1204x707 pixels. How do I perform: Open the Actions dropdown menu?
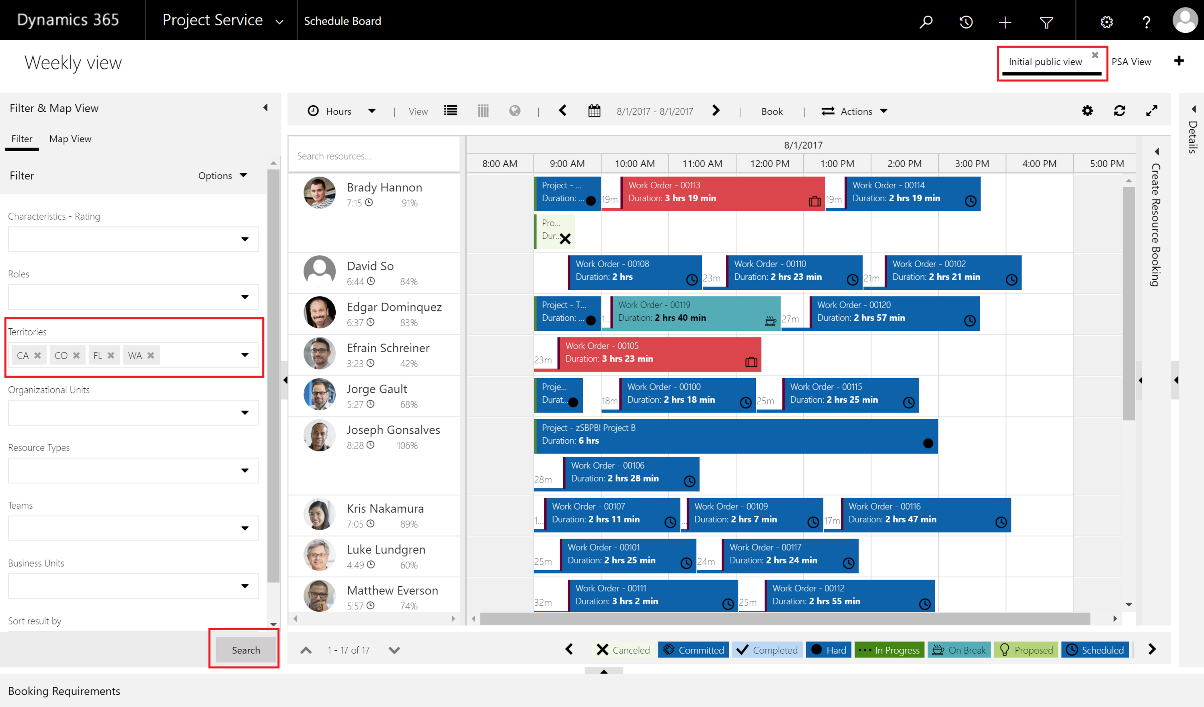[x=855, y=111]
